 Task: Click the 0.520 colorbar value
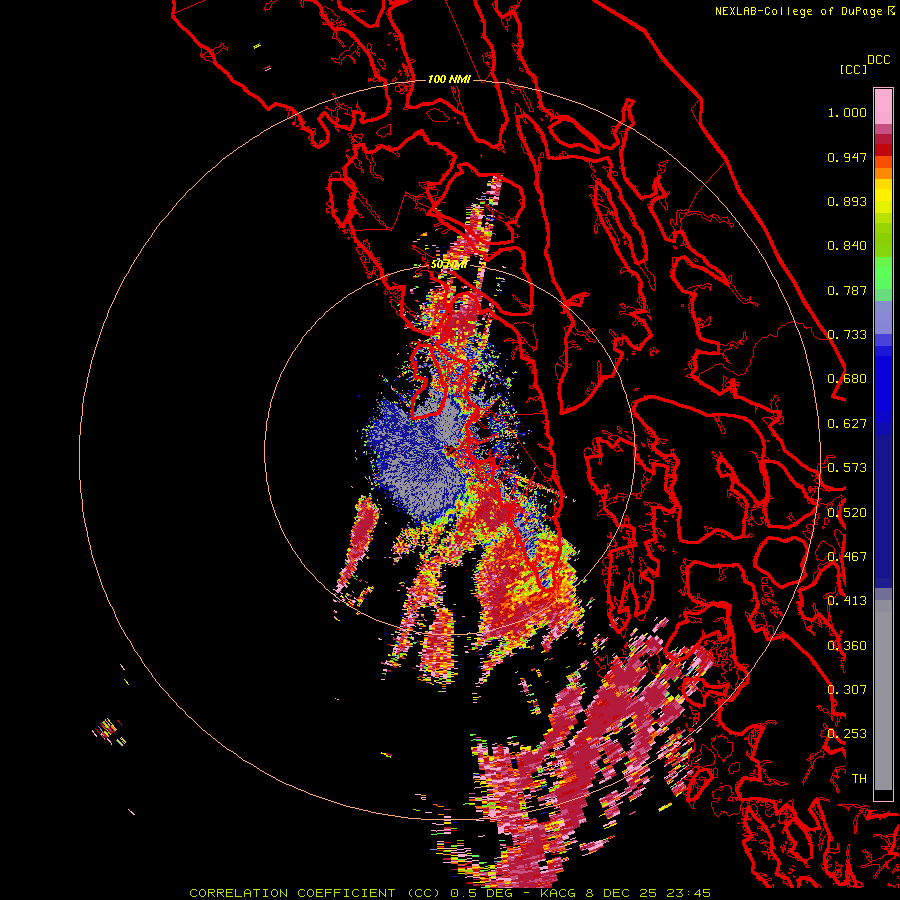847,513
